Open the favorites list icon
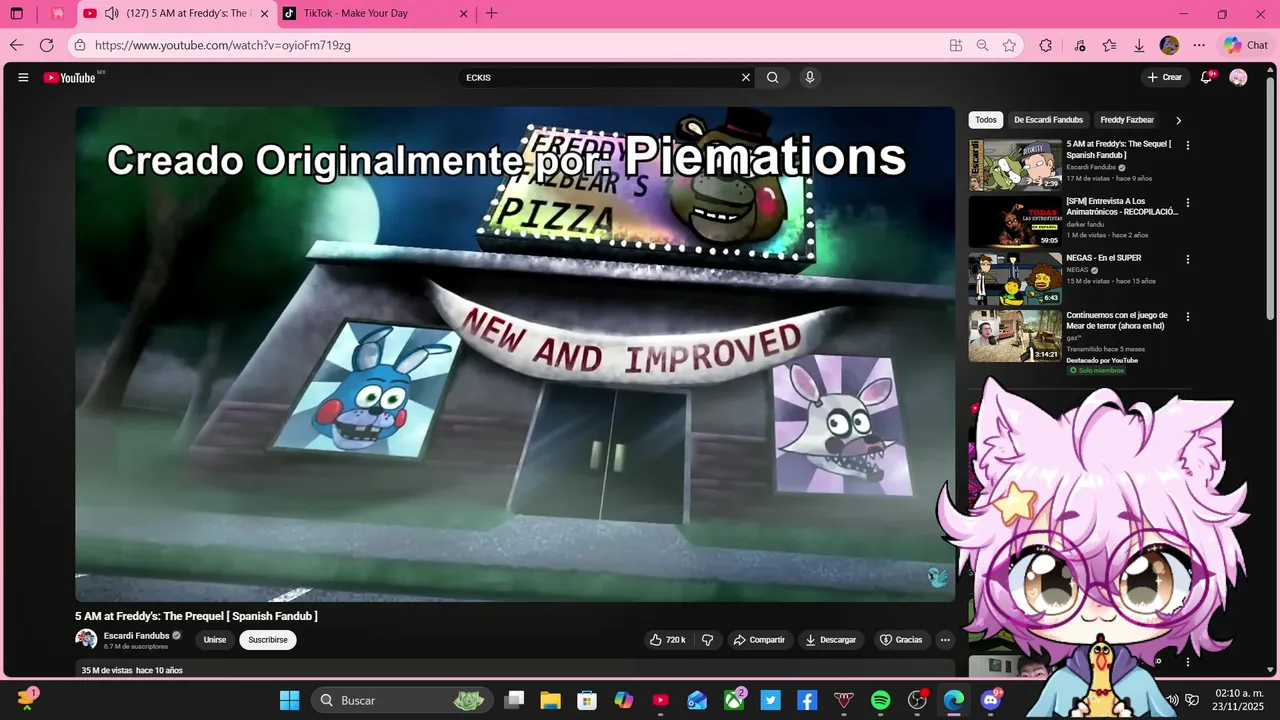 pyautogui.click(x=1110, y=45)
